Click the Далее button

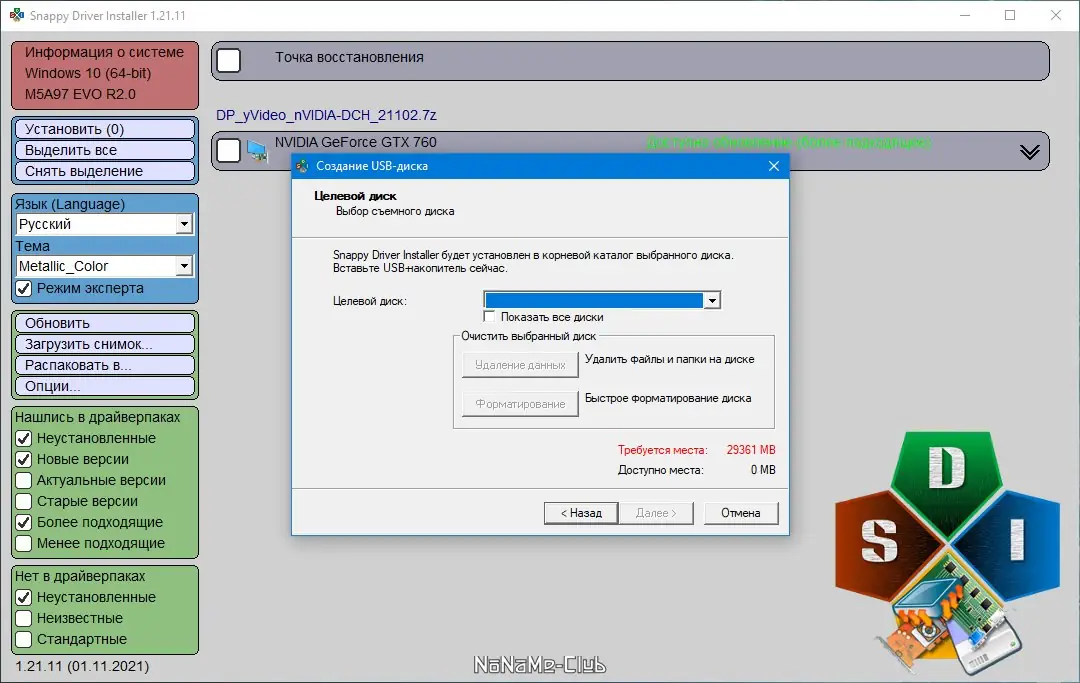tap(656, 512)
